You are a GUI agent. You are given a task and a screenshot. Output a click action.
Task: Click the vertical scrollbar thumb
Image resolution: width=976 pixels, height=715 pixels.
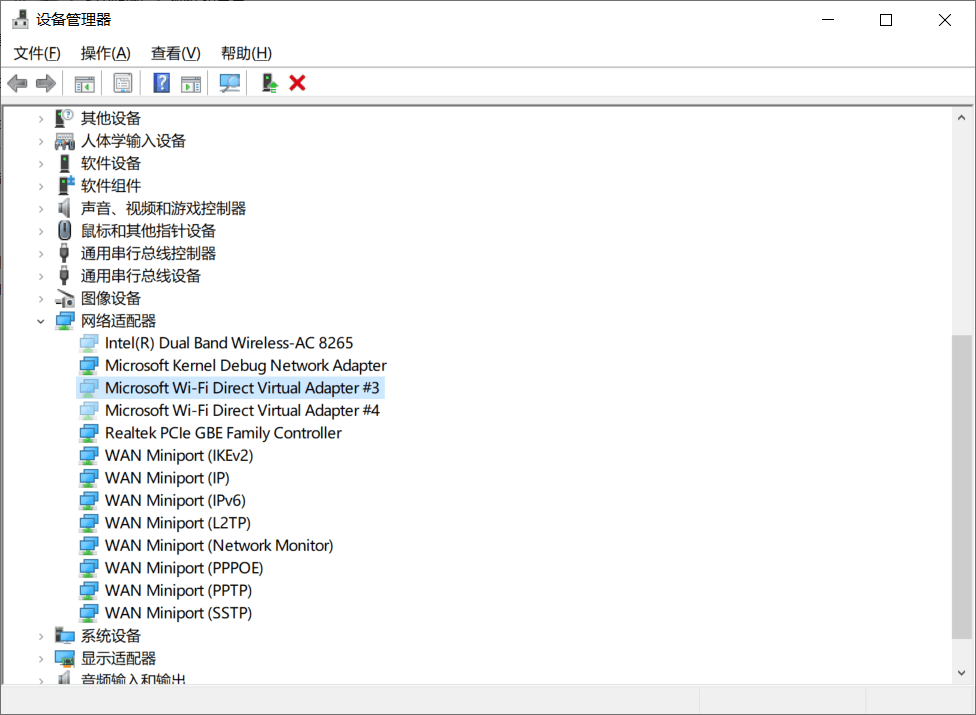coord(962,487)
